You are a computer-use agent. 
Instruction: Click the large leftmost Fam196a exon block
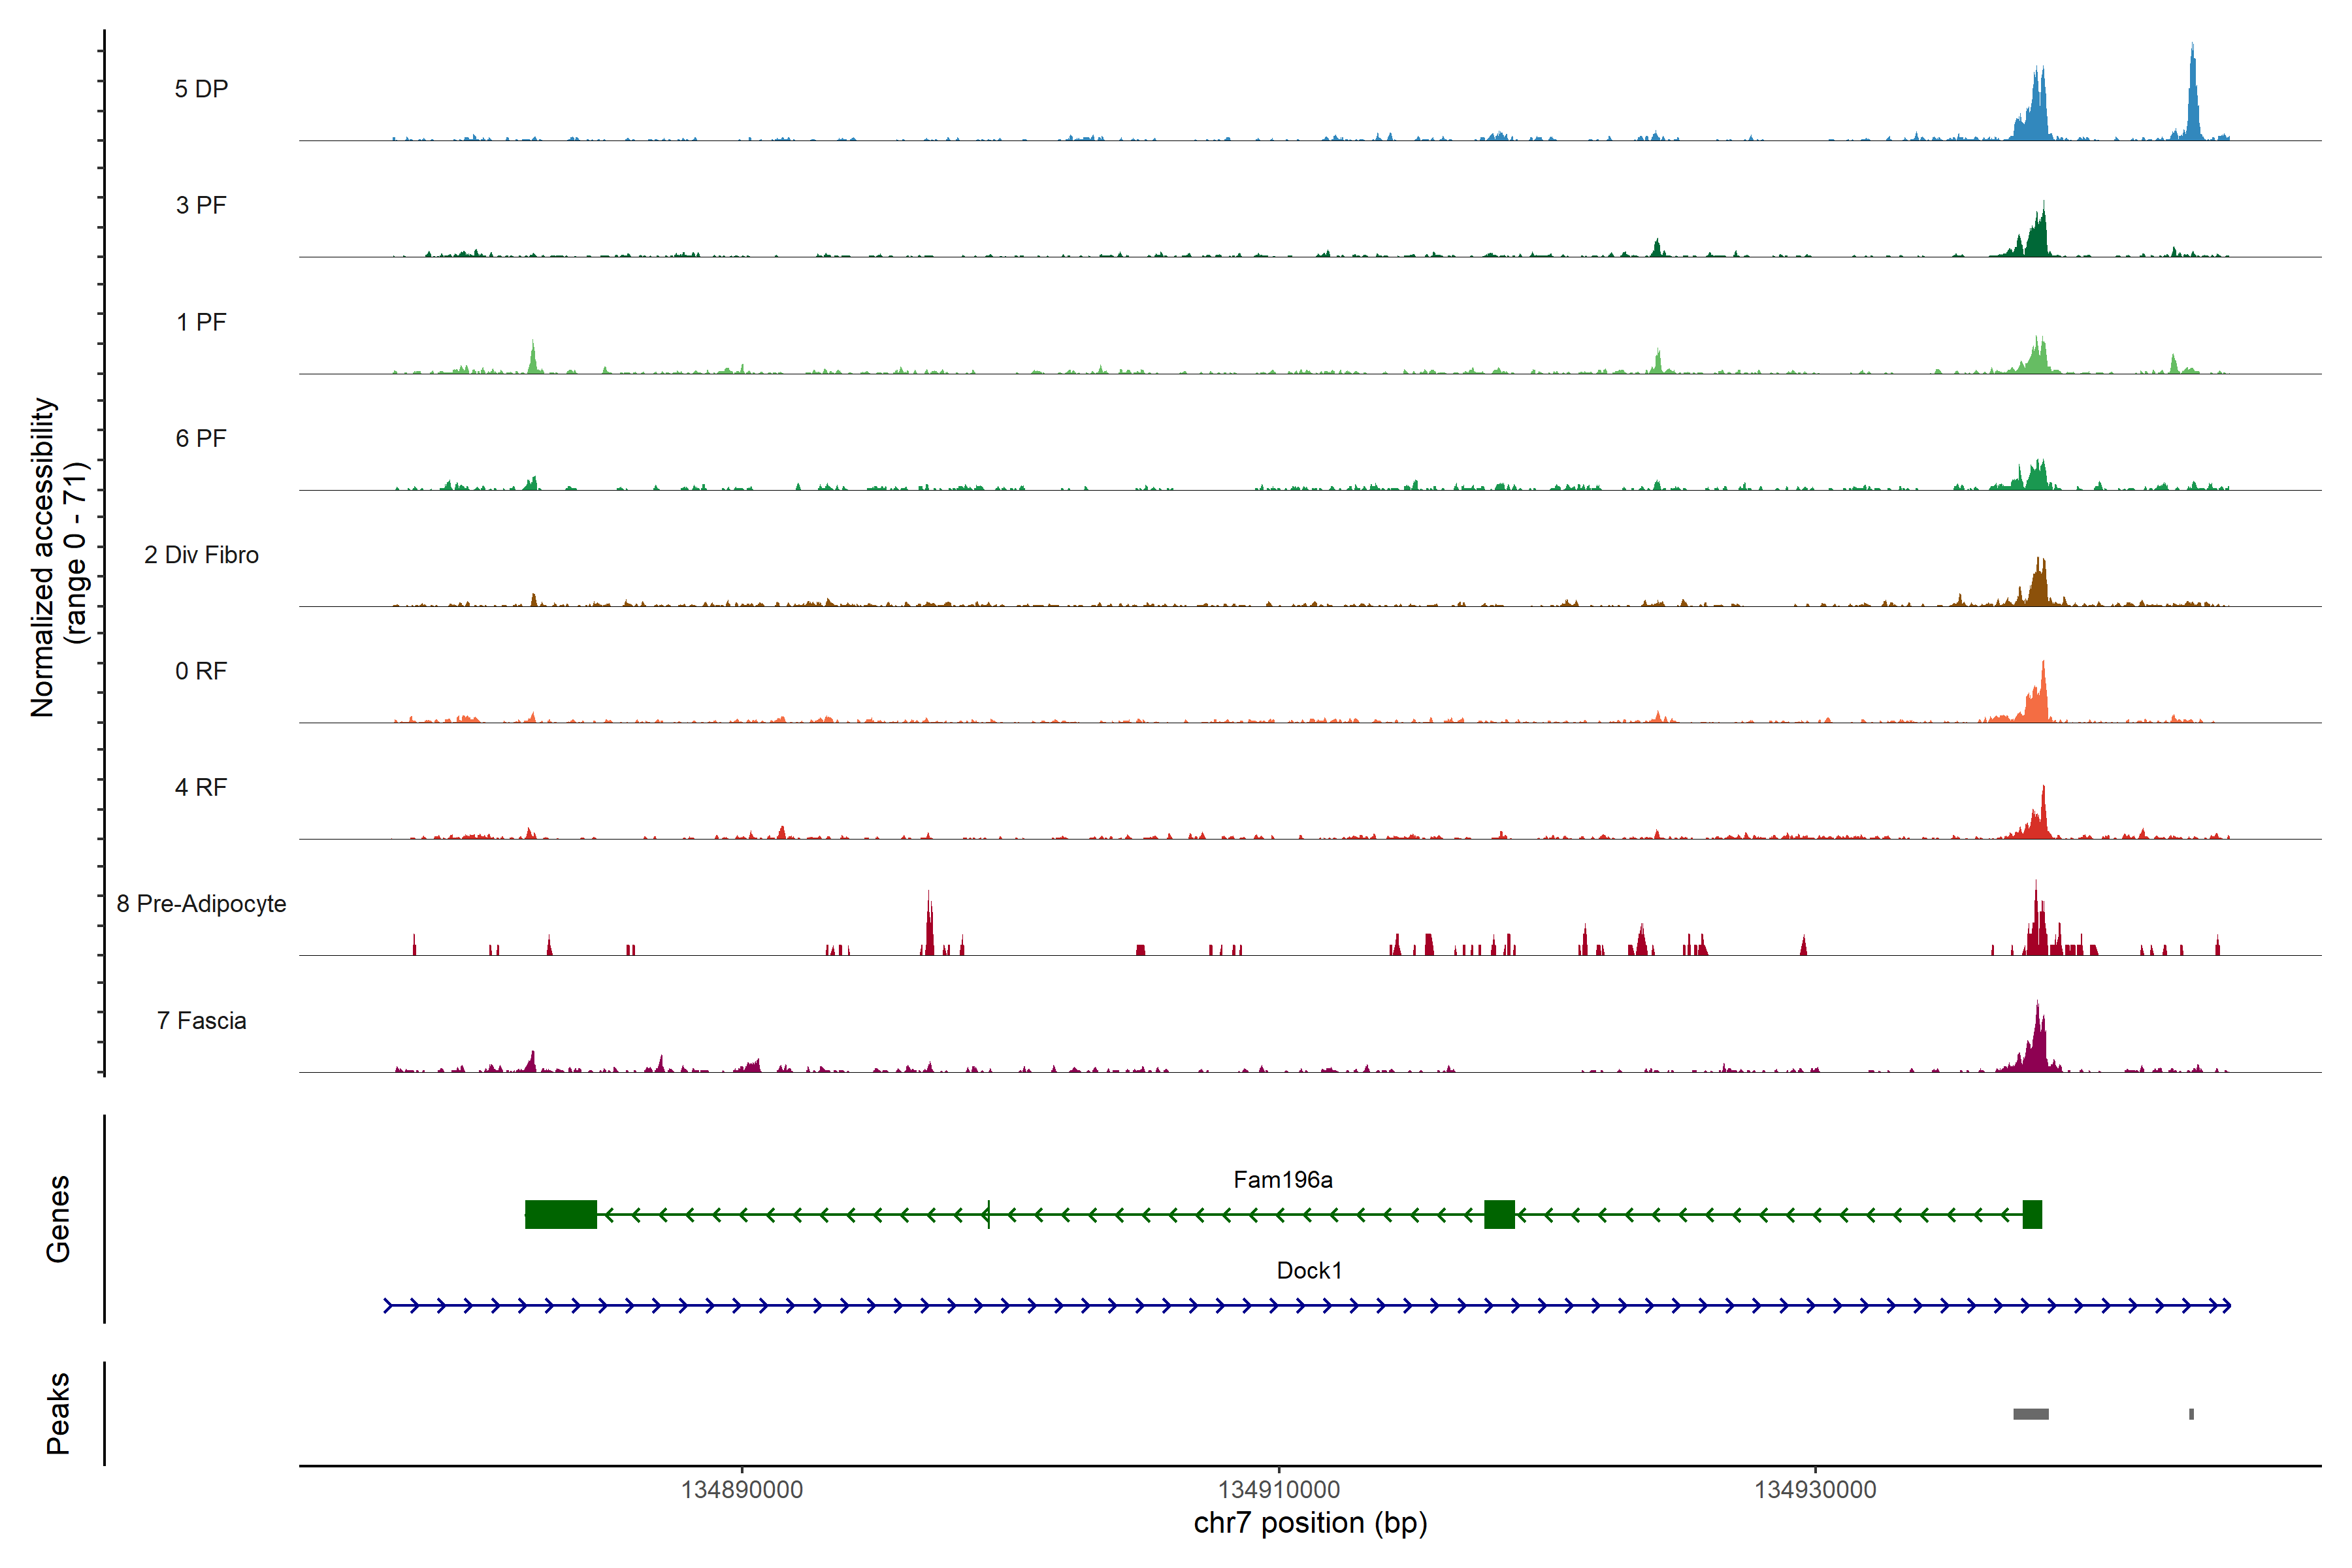pyautogui.click(x=561, y=1214)
